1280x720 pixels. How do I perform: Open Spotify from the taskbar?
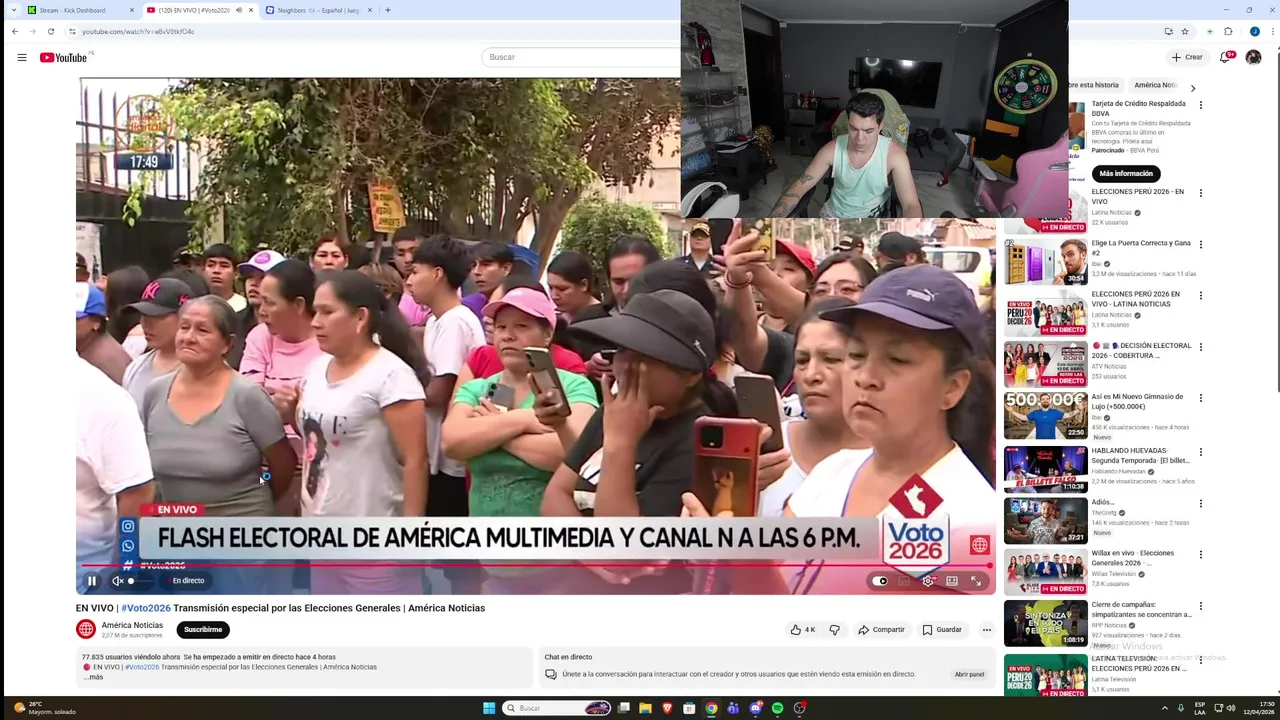point(777,708)
